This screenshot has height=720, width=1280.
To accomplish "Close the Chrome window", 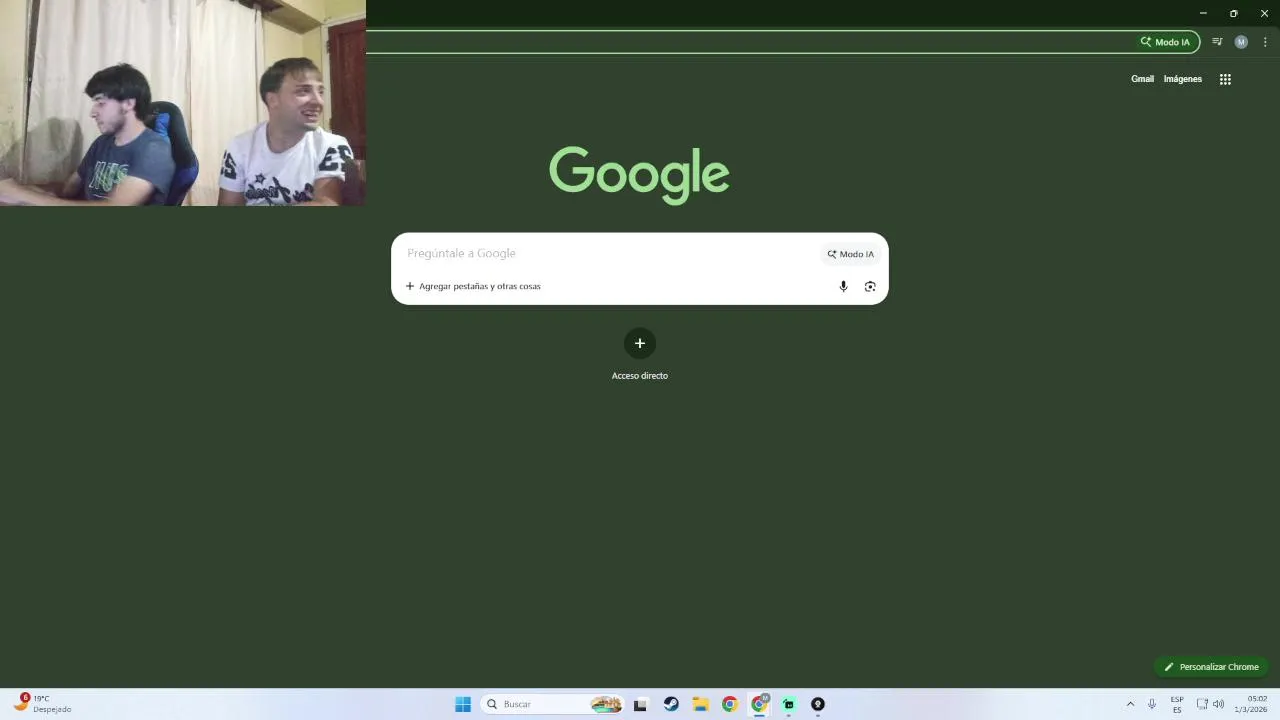I will 1264,13.
